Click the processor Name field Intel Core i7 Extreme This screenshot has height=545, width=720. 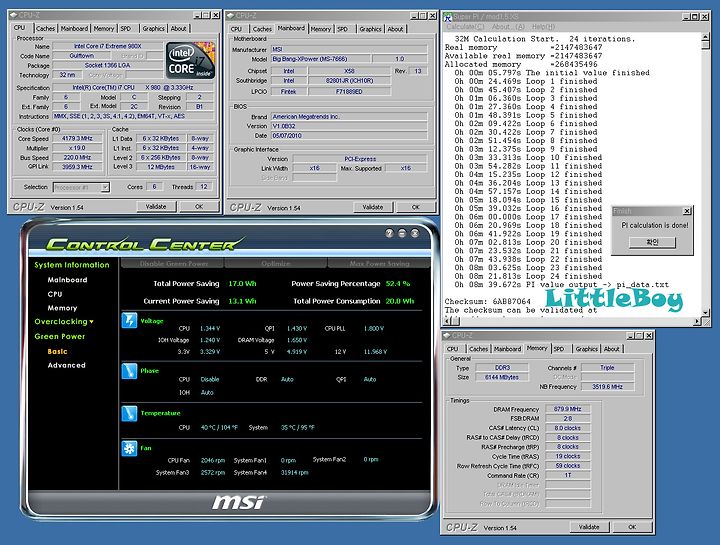point(108,46)
